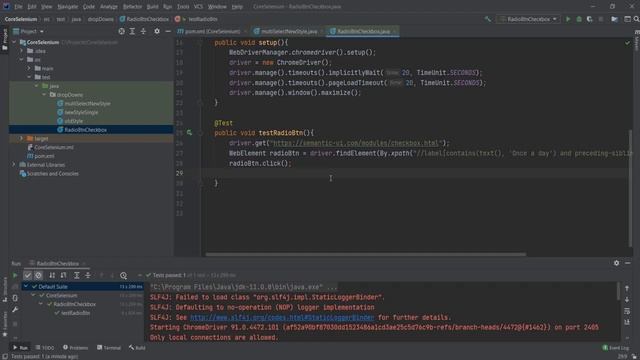Viewport: 640px width, 360px height.
Task: Select oldStyle class in Project tree
Action: [73, 121]
